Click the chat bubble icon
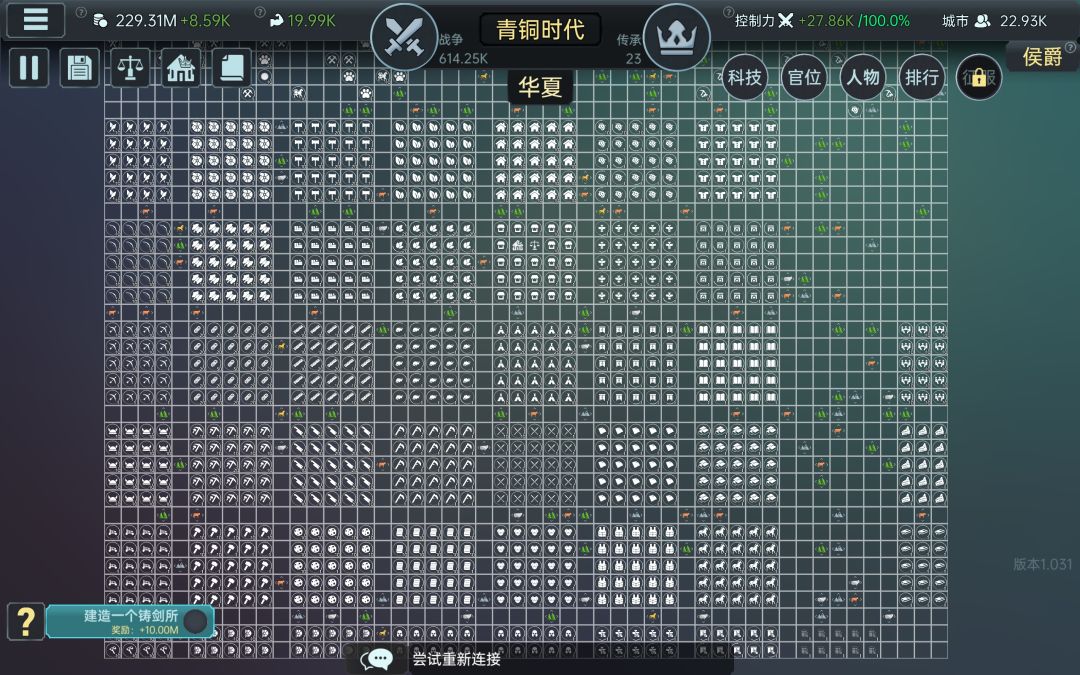 tap(378, 659)
